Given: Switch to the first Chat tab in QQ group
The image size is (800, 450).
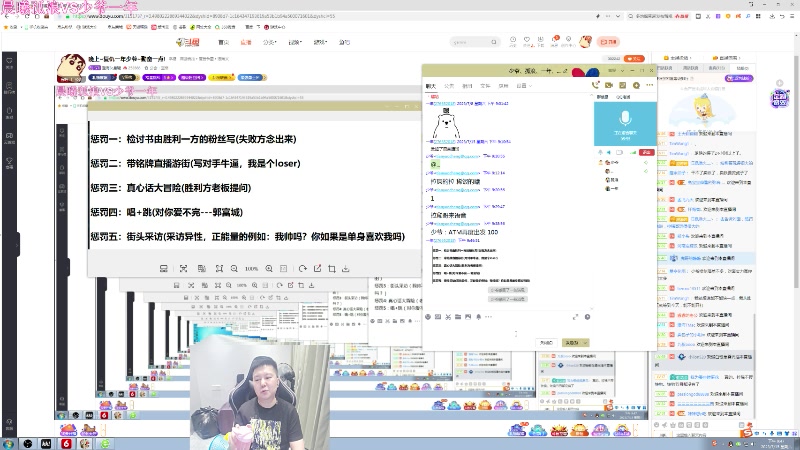Looking at the screenshot, I should coord(431,86).
